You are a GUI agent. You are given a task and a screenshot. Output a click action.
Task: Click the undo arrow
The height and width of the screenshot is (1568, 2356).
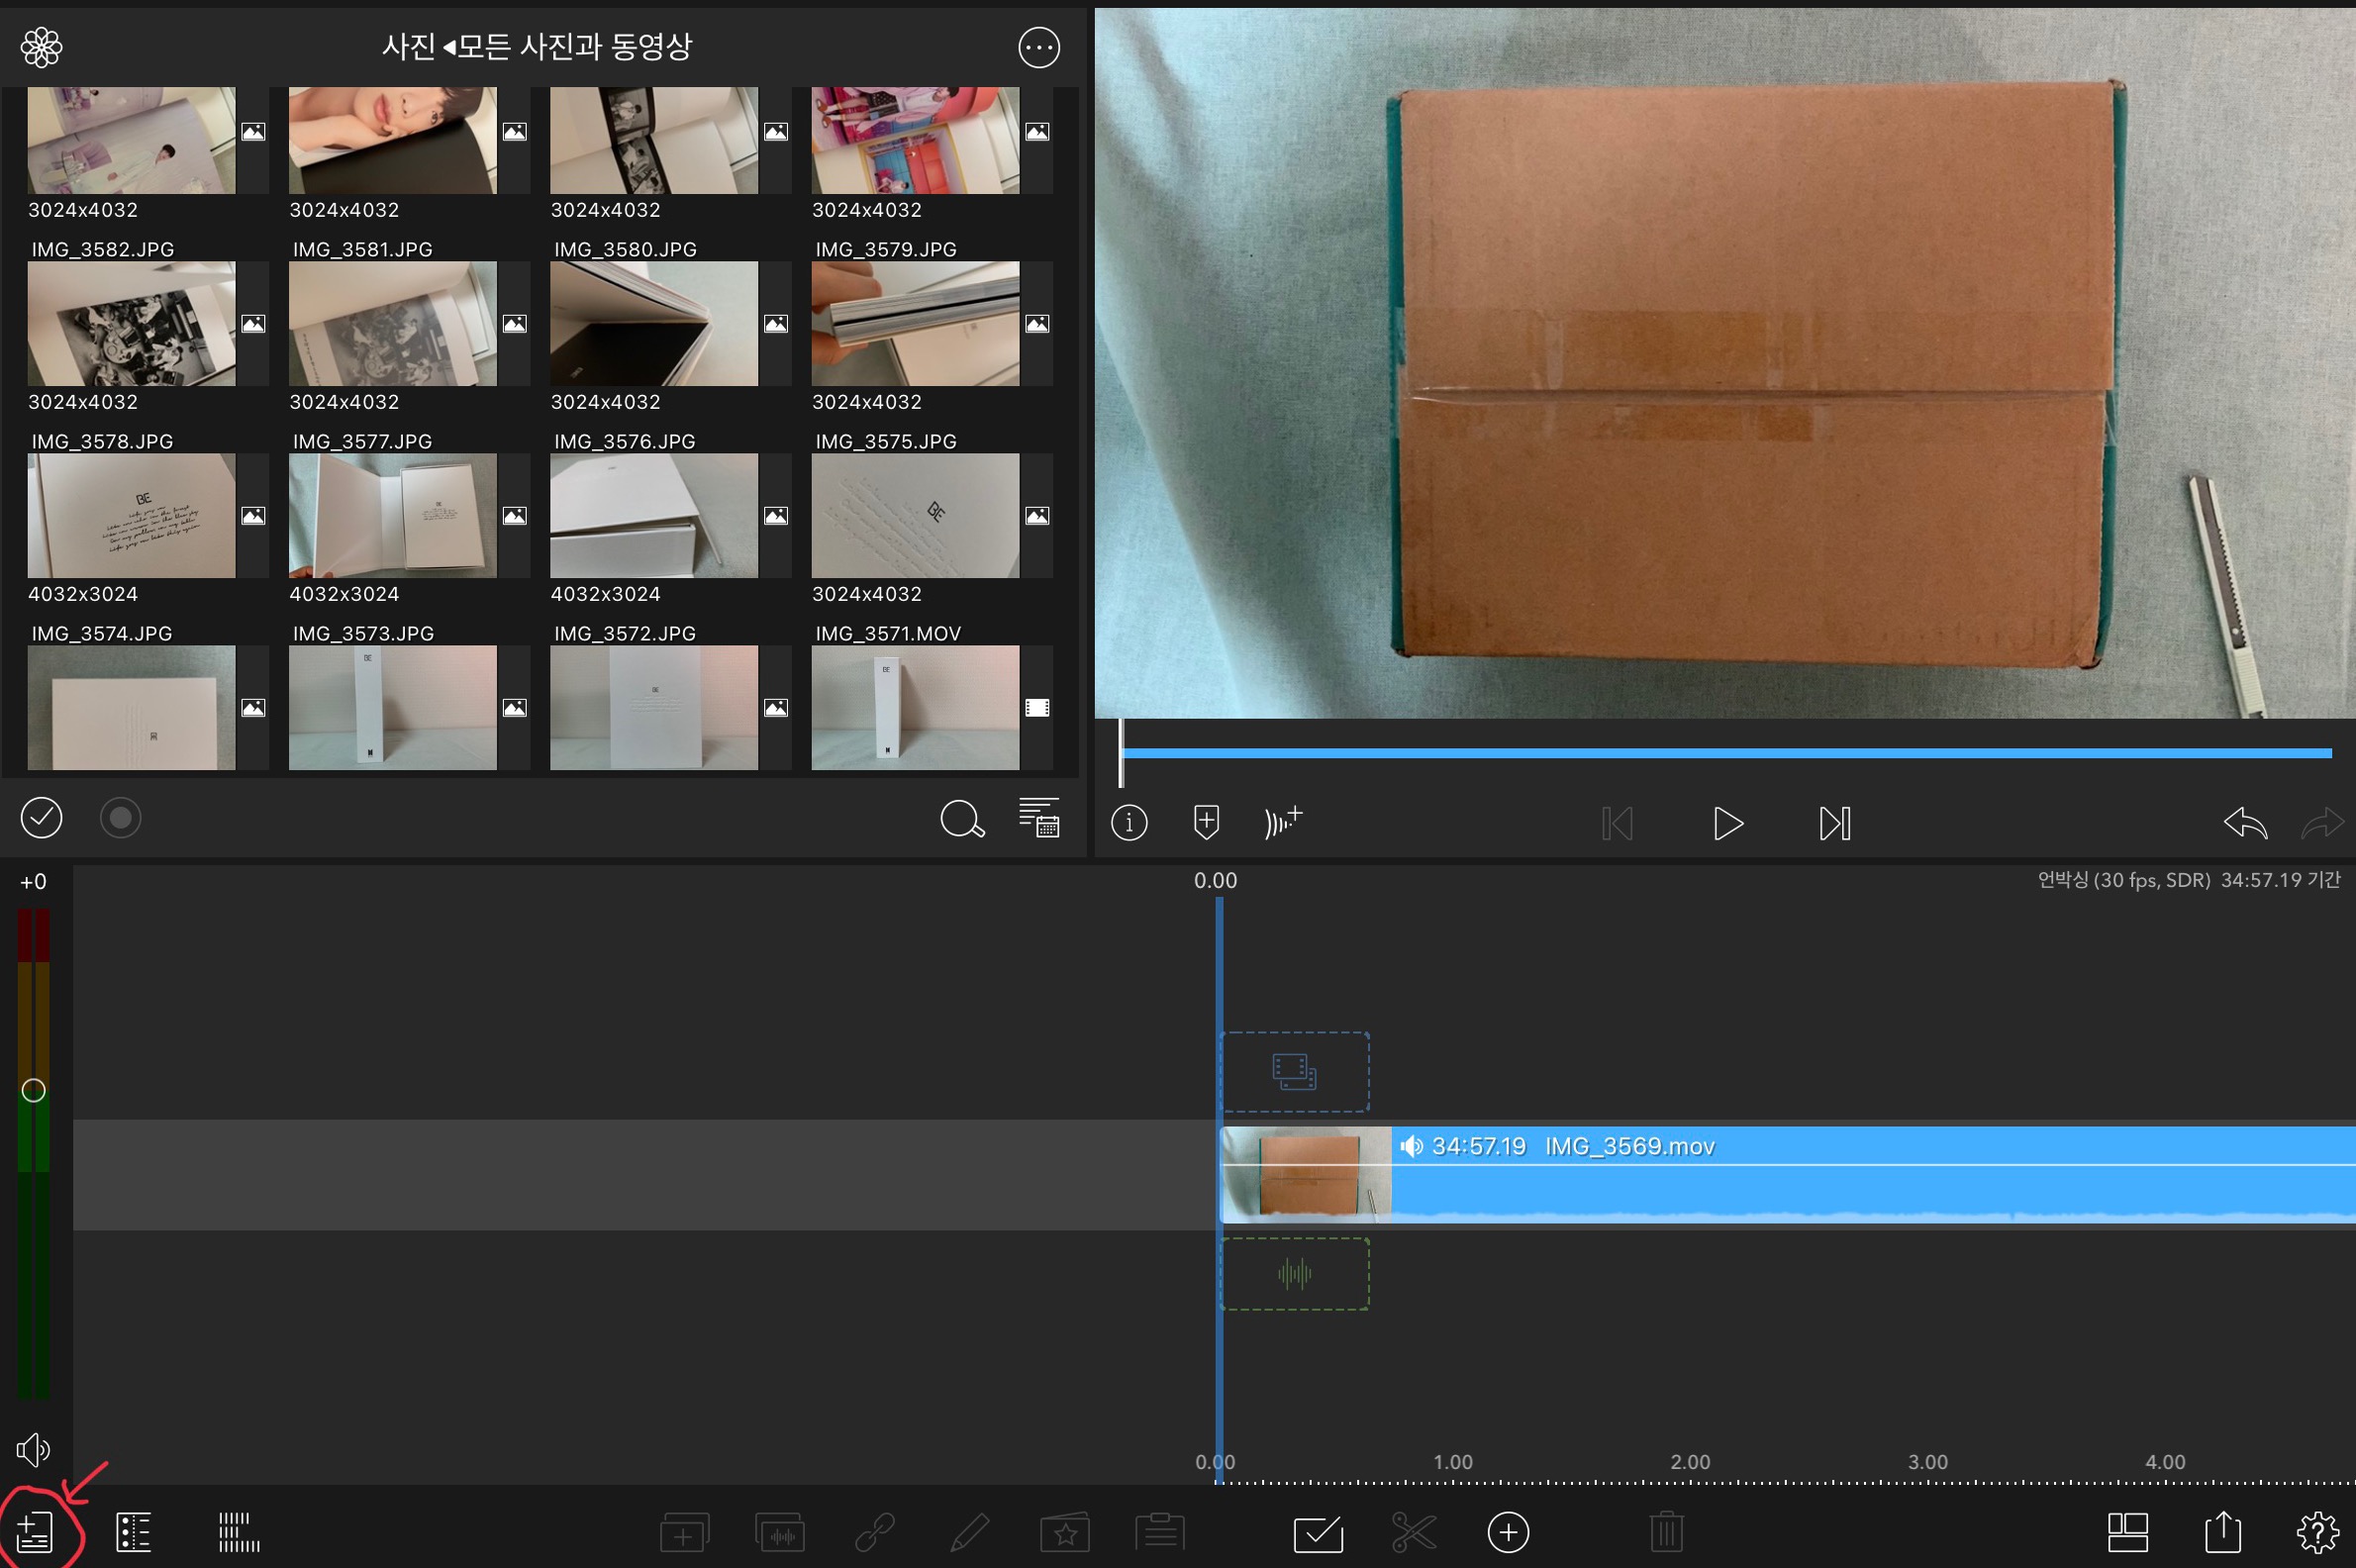pyautogui.click(x=2244, y=823)
